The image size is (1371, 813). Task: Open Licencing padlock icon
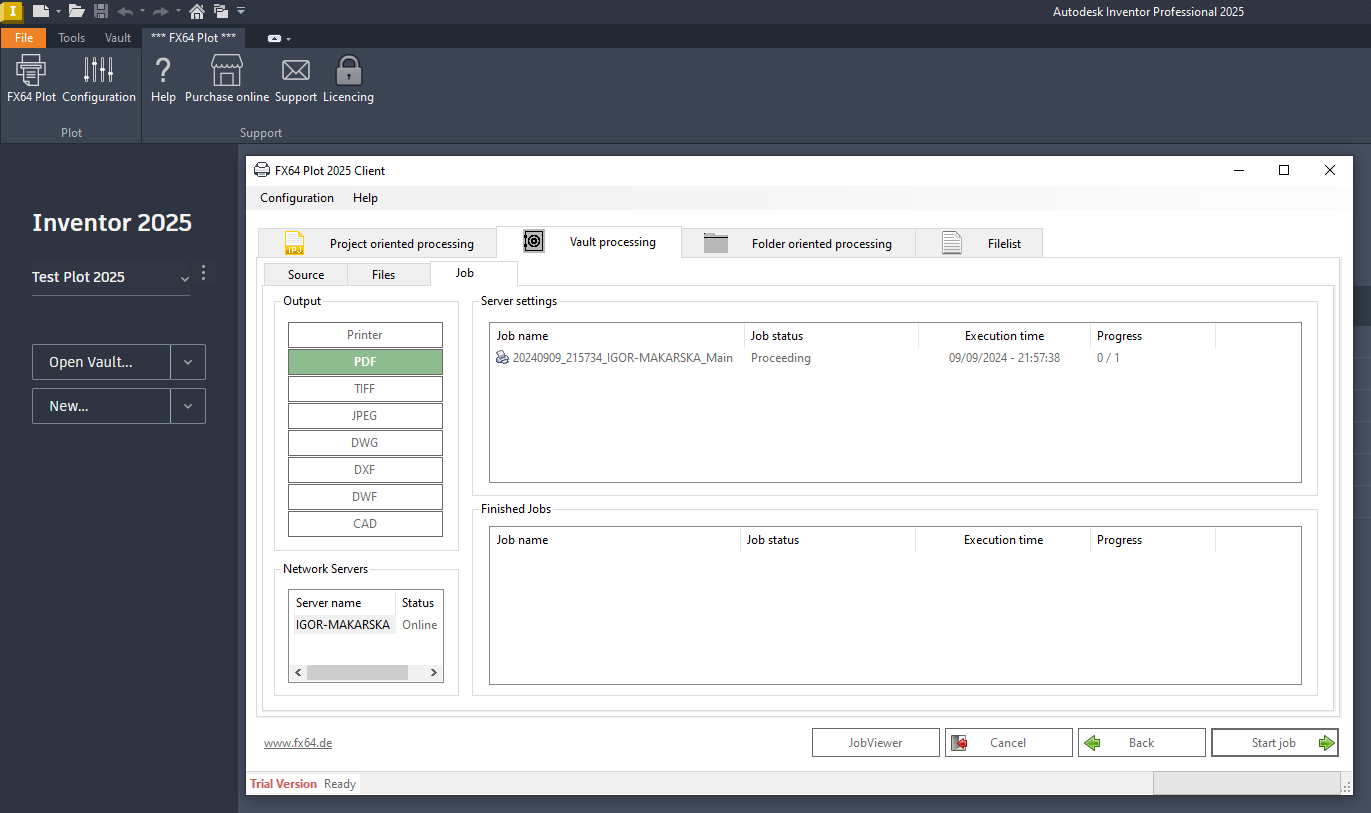[x=348, y=79]
